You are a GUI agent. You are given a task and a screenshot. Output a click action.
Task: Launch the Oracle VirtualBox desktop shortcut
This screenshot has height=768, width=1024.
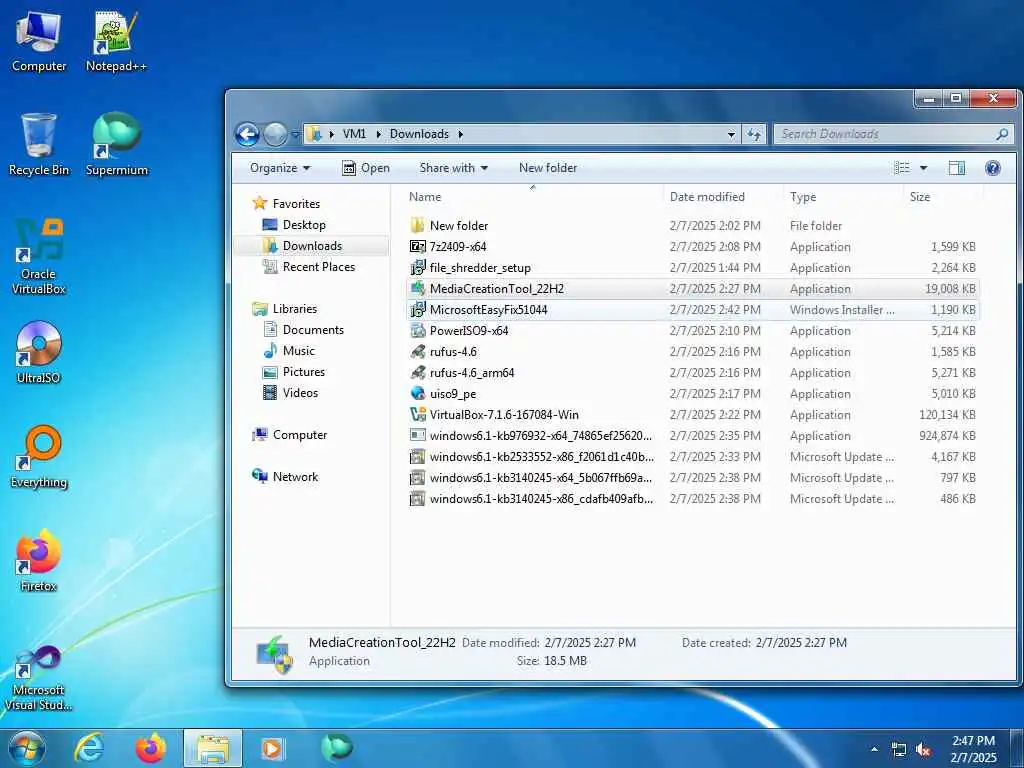tap(39, 257)
